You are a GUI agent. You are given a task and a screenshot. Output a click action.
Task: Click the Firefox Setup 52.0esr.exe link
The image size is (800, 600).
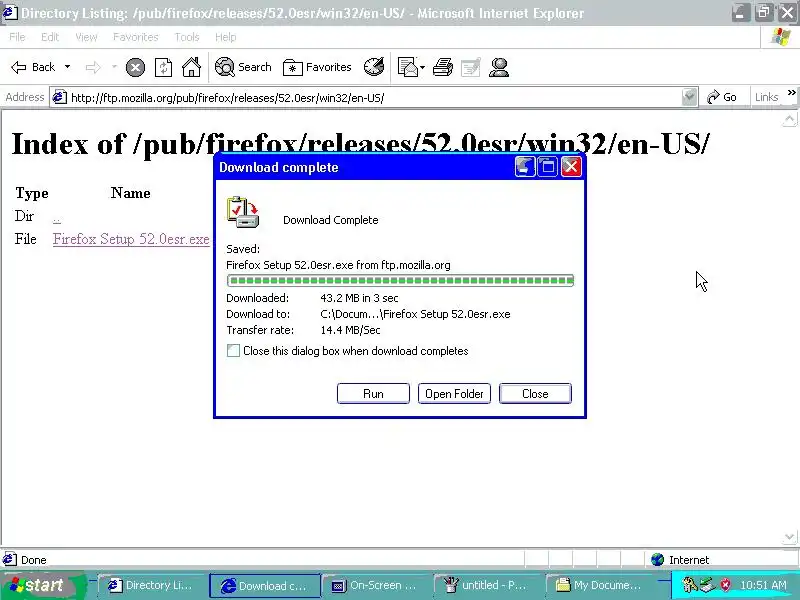[x=131, y=239]
